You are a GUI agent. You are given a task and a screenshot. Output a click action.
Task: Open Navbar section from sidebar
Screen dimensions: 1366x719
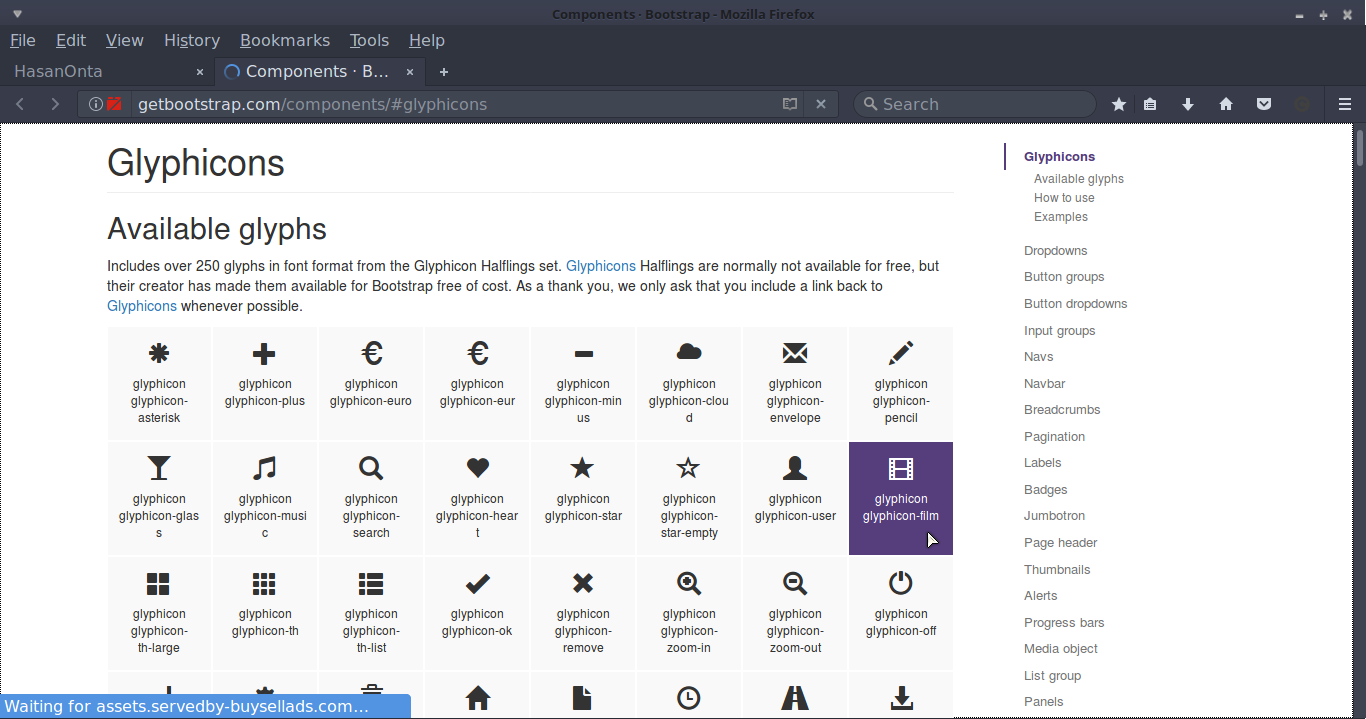pyautogui.click(x=1045, y=384)
